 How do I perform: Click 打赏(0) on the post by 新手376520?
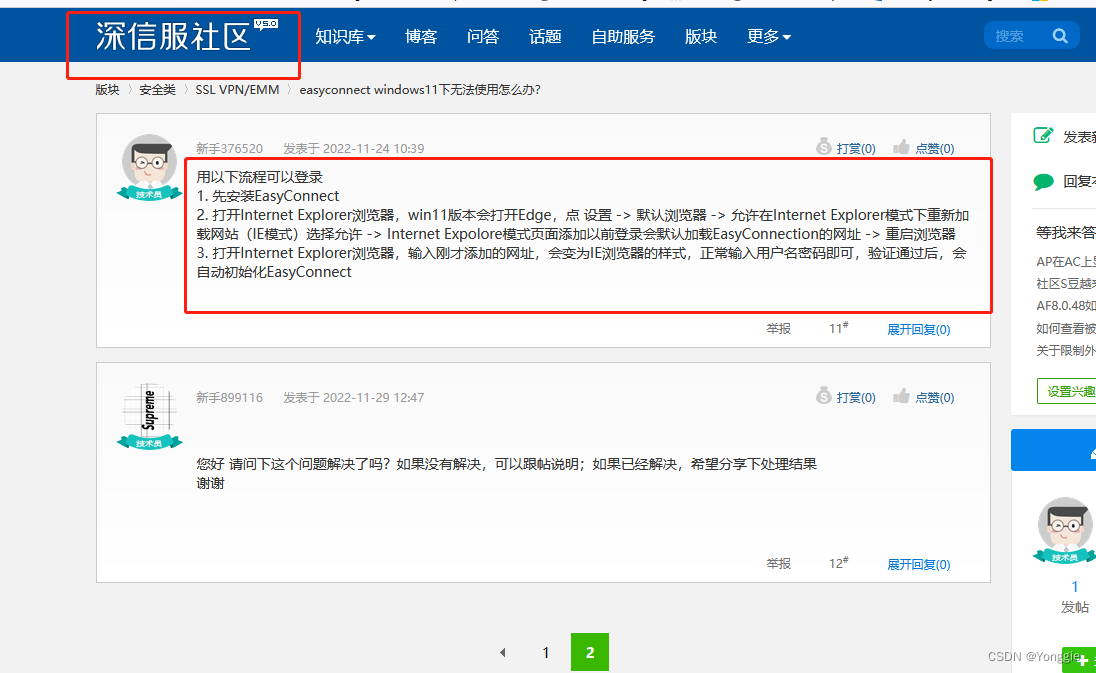(x=856, y=148)
